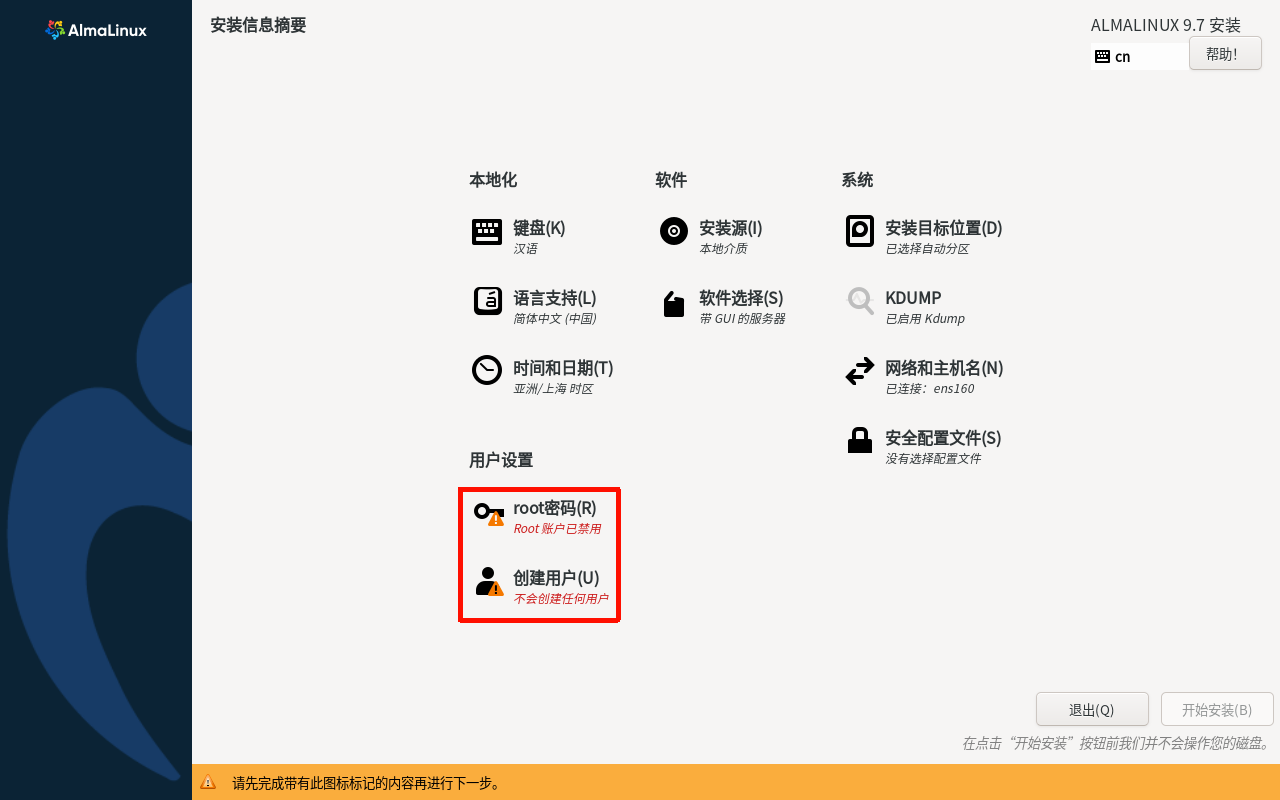Viewport: 1280px width, 800px height.
Task: Open 安装源(I) settings
Action: pyautogui.click(x=731, y=228)
